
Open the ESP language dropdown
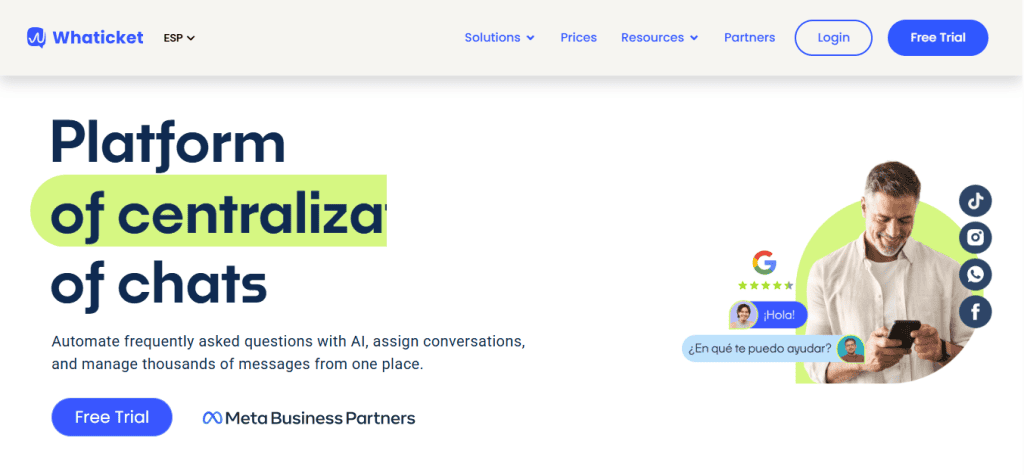179,38
